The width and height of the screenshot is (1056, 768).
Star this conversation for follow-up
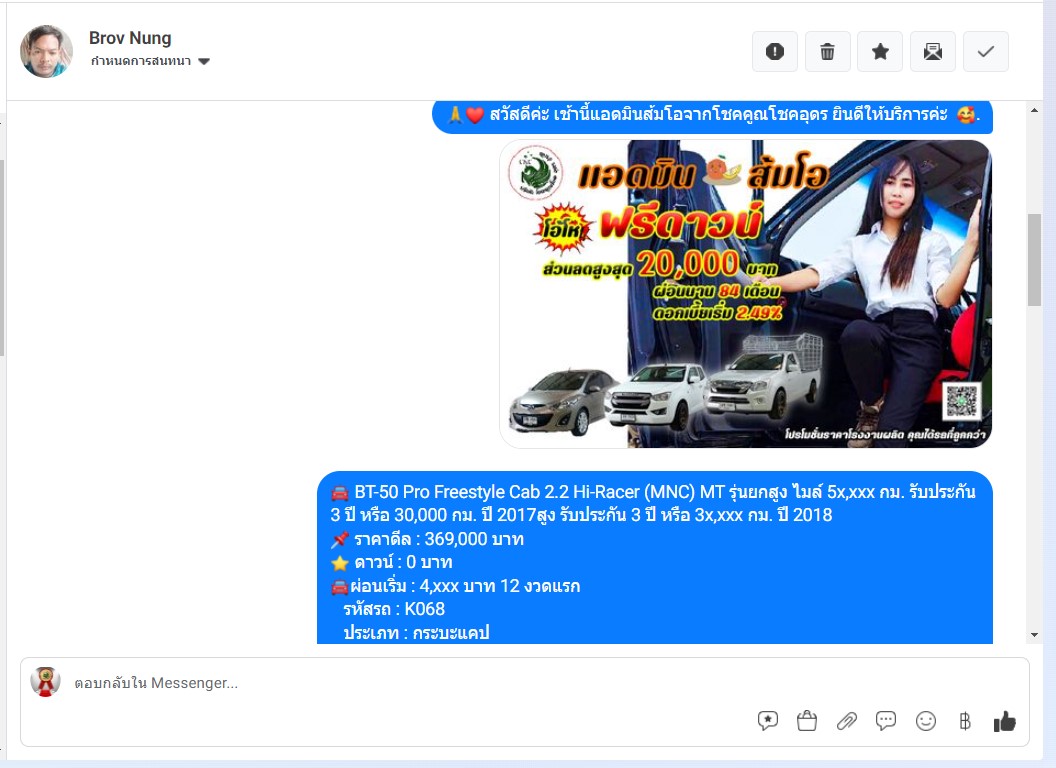click(880, 52)
